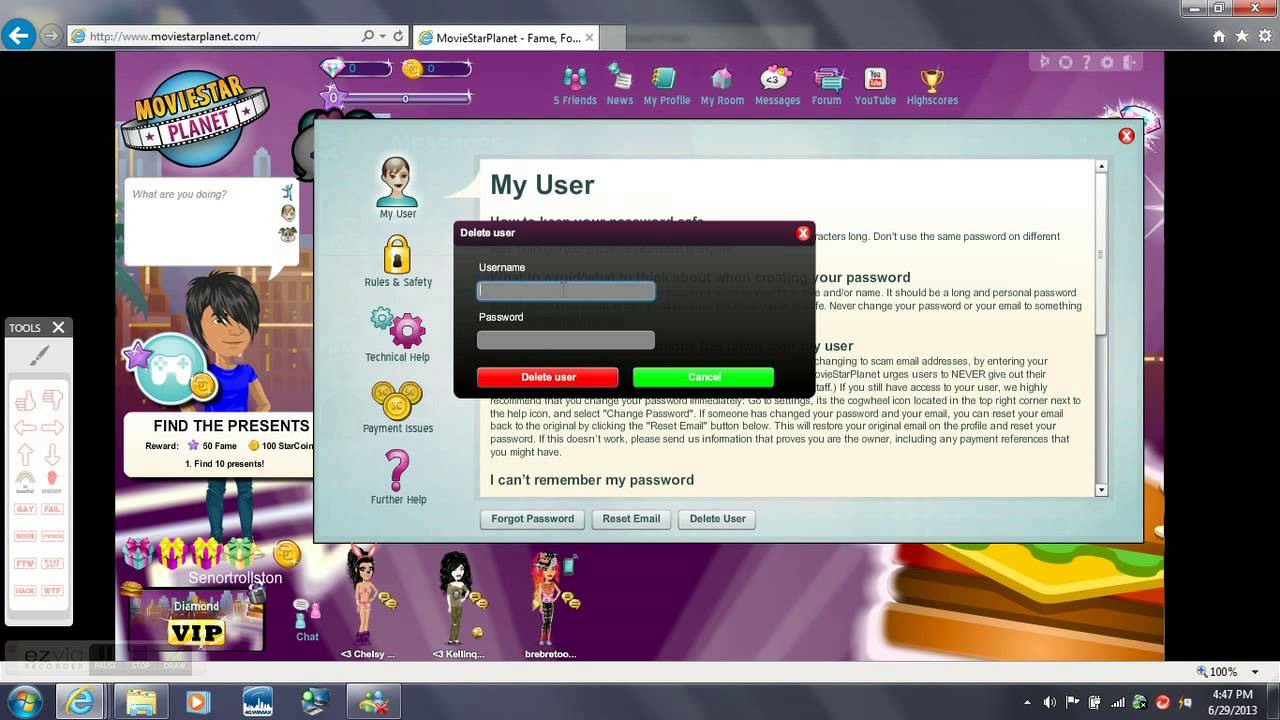Go to My Room
Screen dimensions: 1280x720
point(722,86)
